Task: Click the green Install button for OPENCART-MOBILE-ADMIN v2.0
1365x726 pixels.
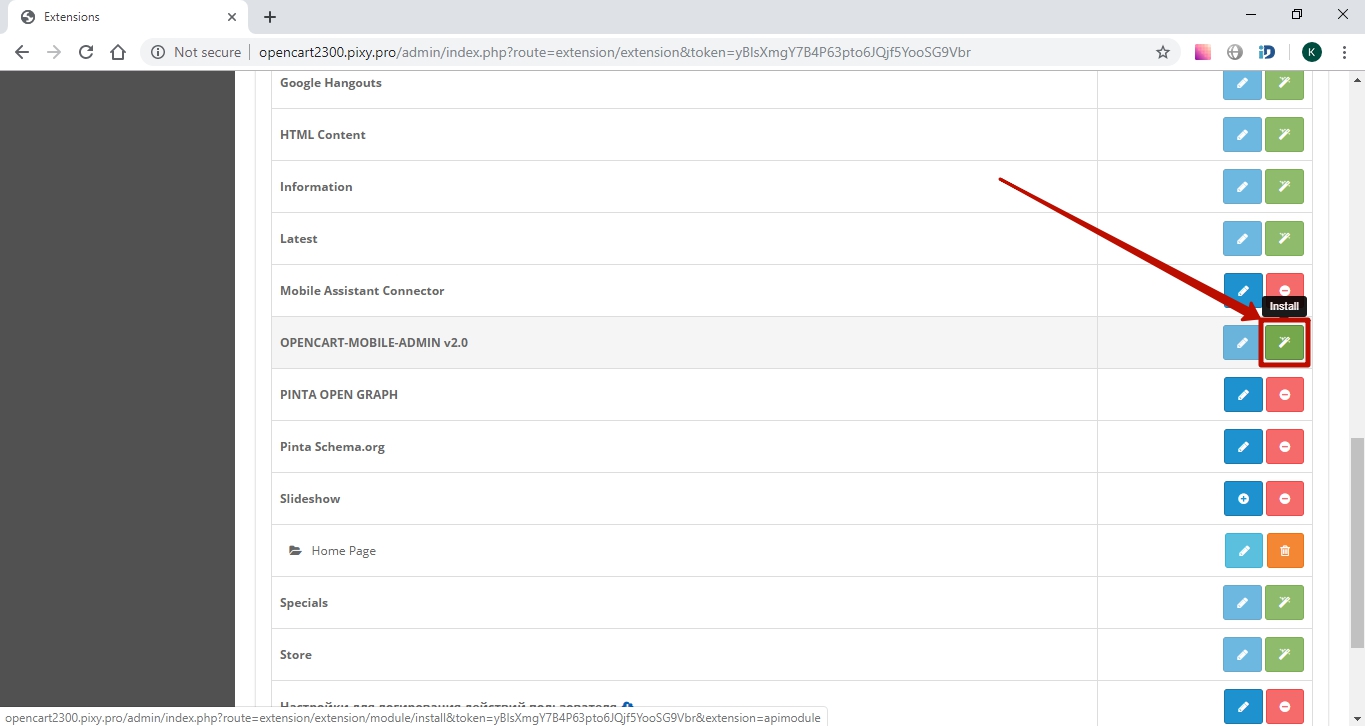Action: point(1284,343)
